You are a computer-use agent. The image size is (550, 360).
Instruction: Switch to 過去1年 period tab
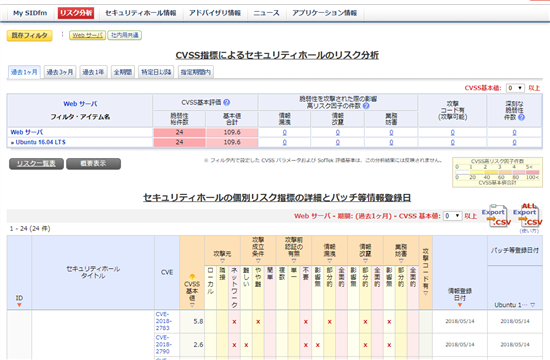[93, 72]
